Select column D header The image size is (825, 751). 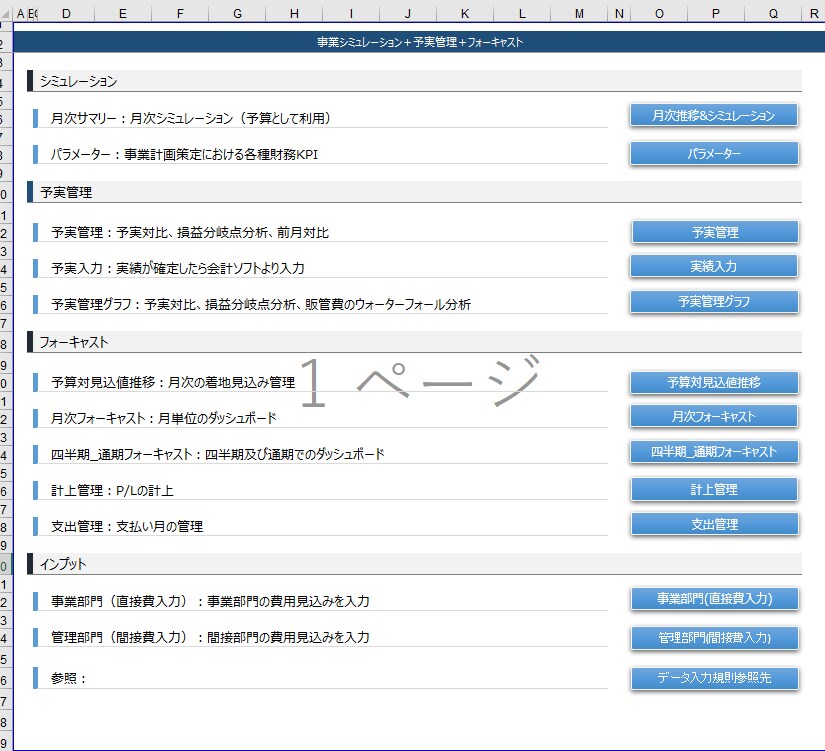pyautogui.click(x=66, y=14)
